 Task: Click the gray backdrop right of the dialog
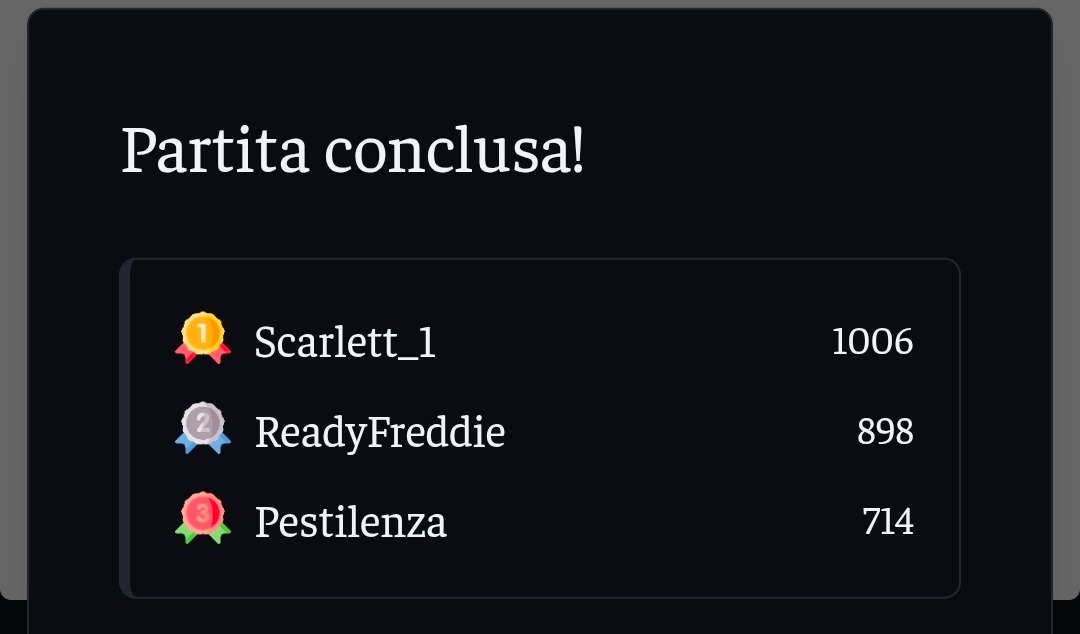point(1066,300)
